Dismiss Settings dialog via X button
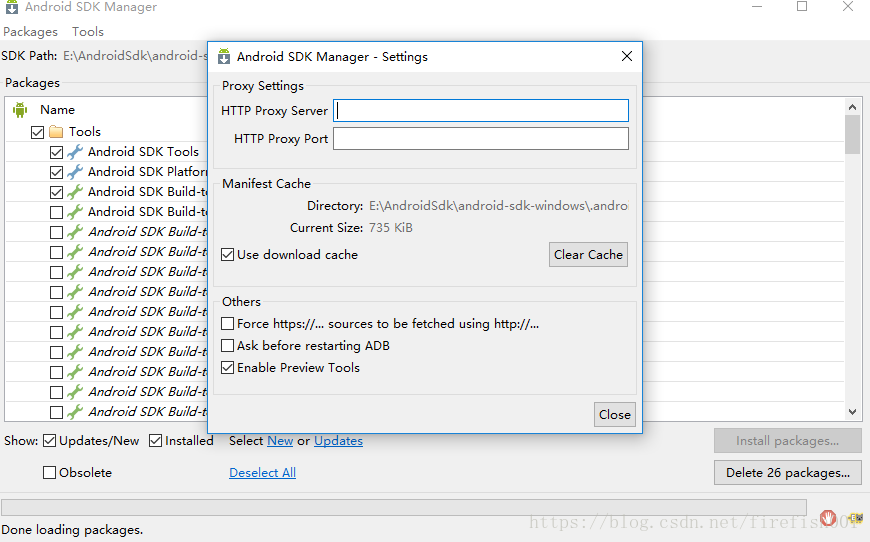The width and height of the screenshot is (870, 542). click(627, 56)
